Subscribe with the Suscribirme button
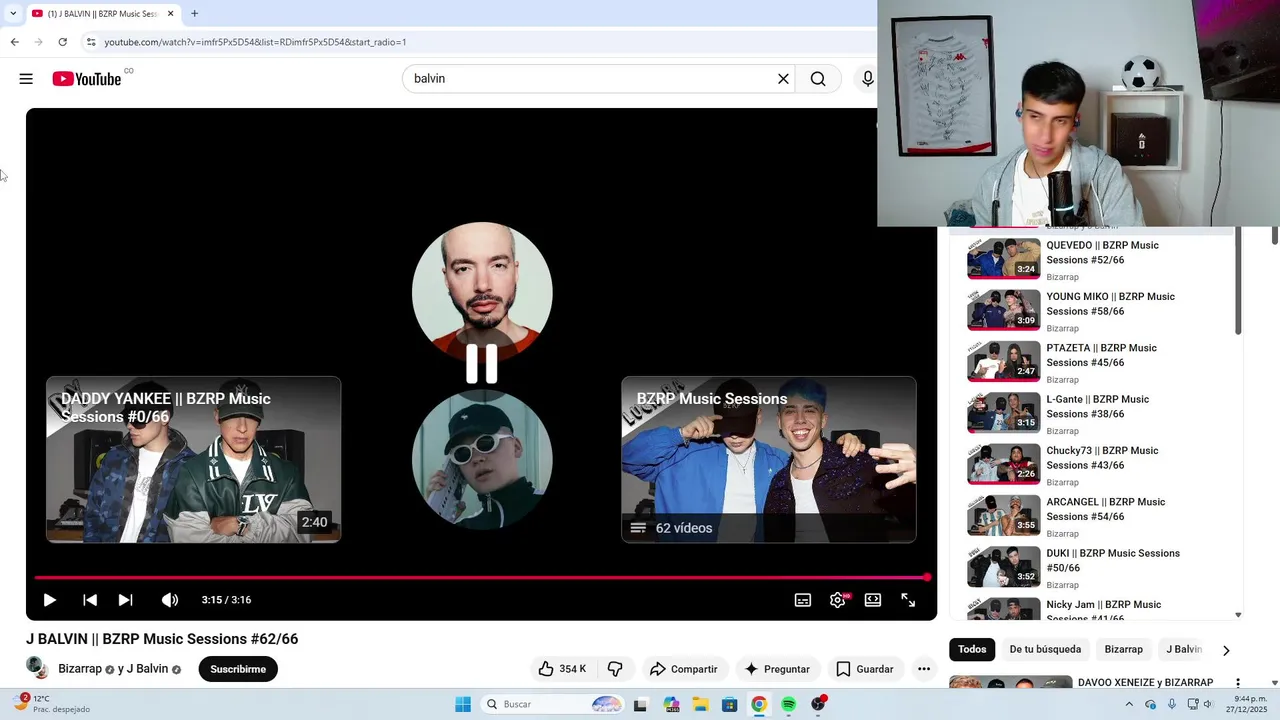The height and width of the screenshot is (720, 1280). 238,669
